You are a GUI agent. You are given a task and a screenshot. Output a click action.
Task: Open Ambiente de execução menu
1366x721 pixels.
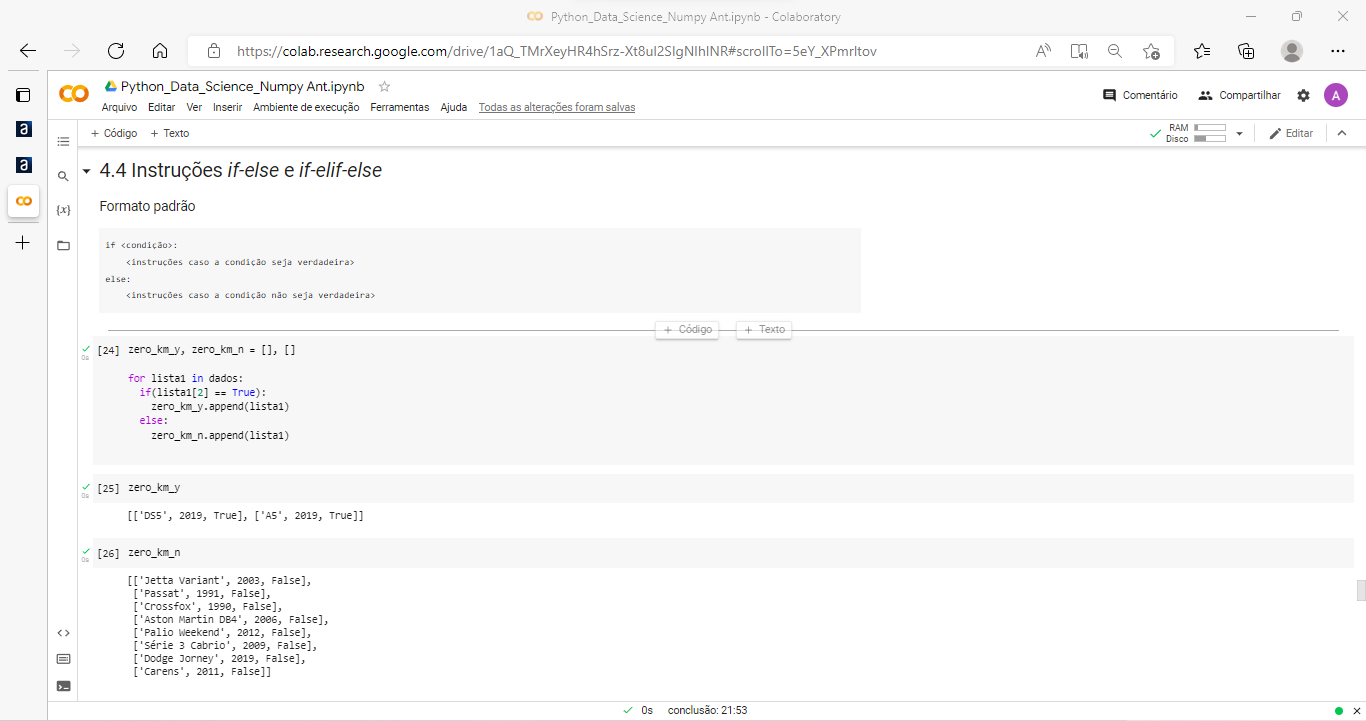(306, 107)
